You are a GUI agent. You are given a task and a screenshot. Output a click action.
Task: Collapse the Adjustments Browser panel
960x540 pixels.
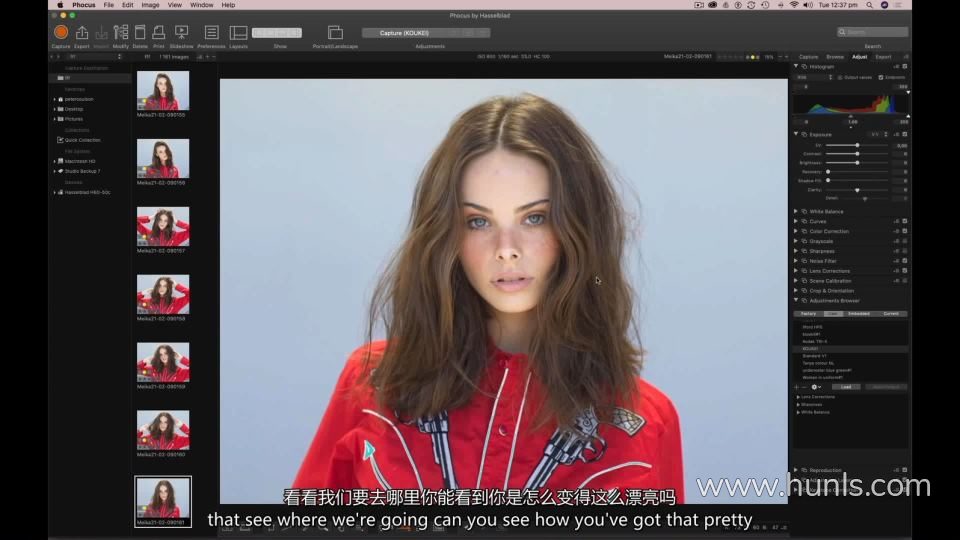[797, 301]
